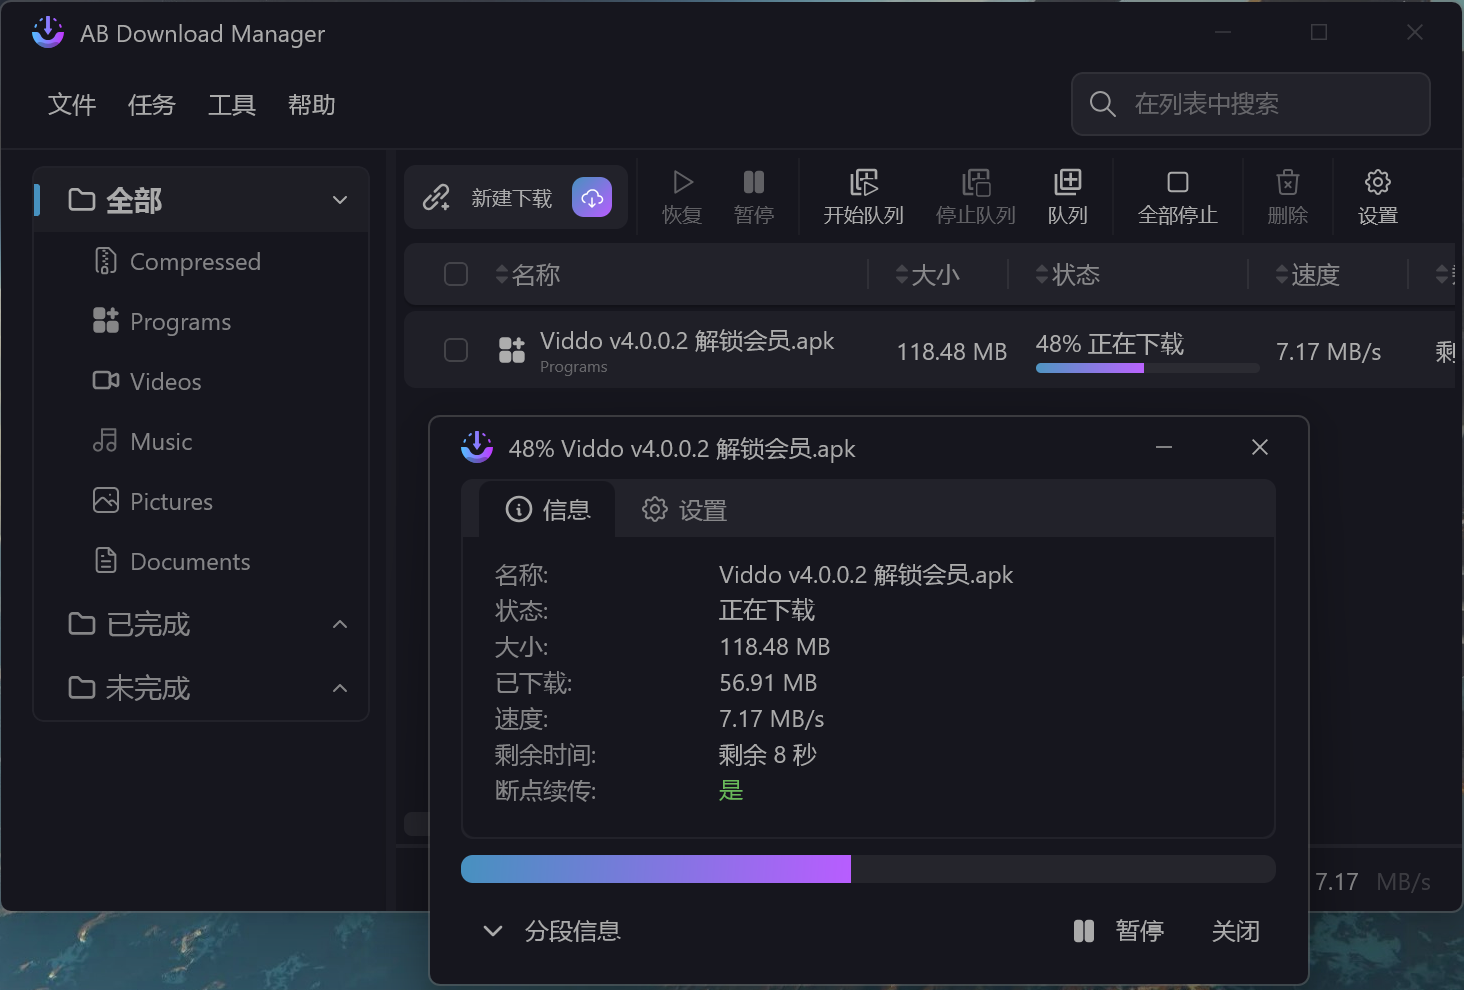Close the download dialog via 关闭 button
The image size is (1464, 990).
[x=1236, y=931]
